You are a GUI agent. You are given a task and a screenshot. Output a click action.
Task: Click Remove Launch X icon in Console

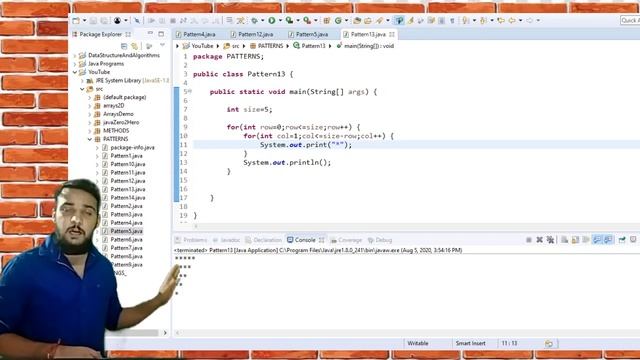pos(540,240)
